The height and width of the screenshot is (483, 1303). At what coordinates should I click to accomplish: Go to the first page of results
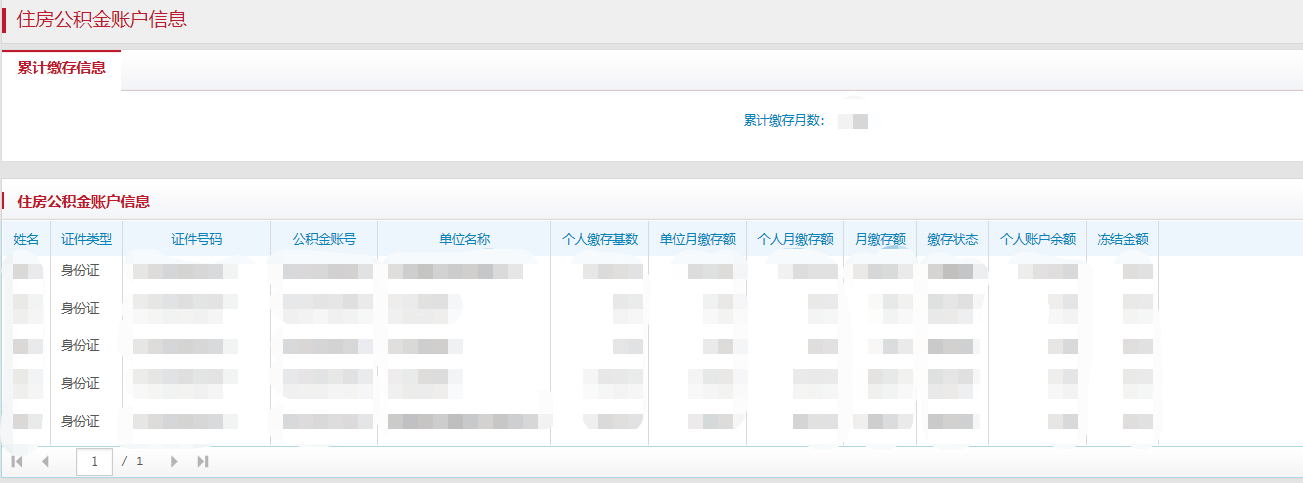click(x=17, y=461)
